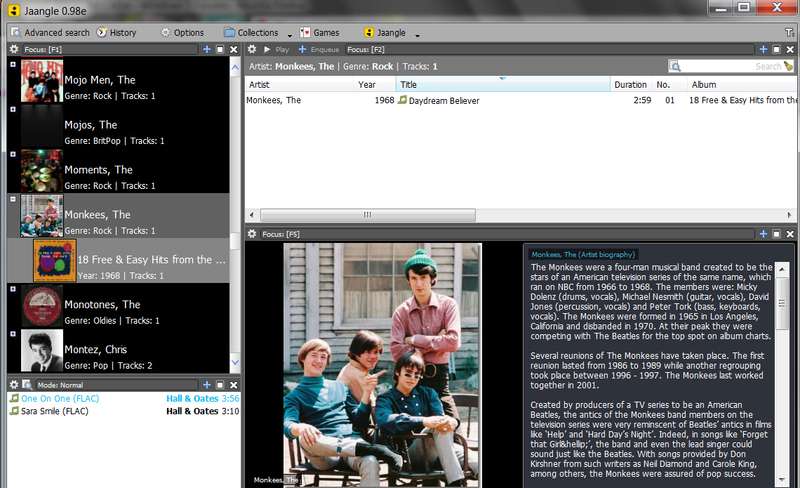Click the Enqueue button in the track pane
800x488 pixels.
(319, 50)
